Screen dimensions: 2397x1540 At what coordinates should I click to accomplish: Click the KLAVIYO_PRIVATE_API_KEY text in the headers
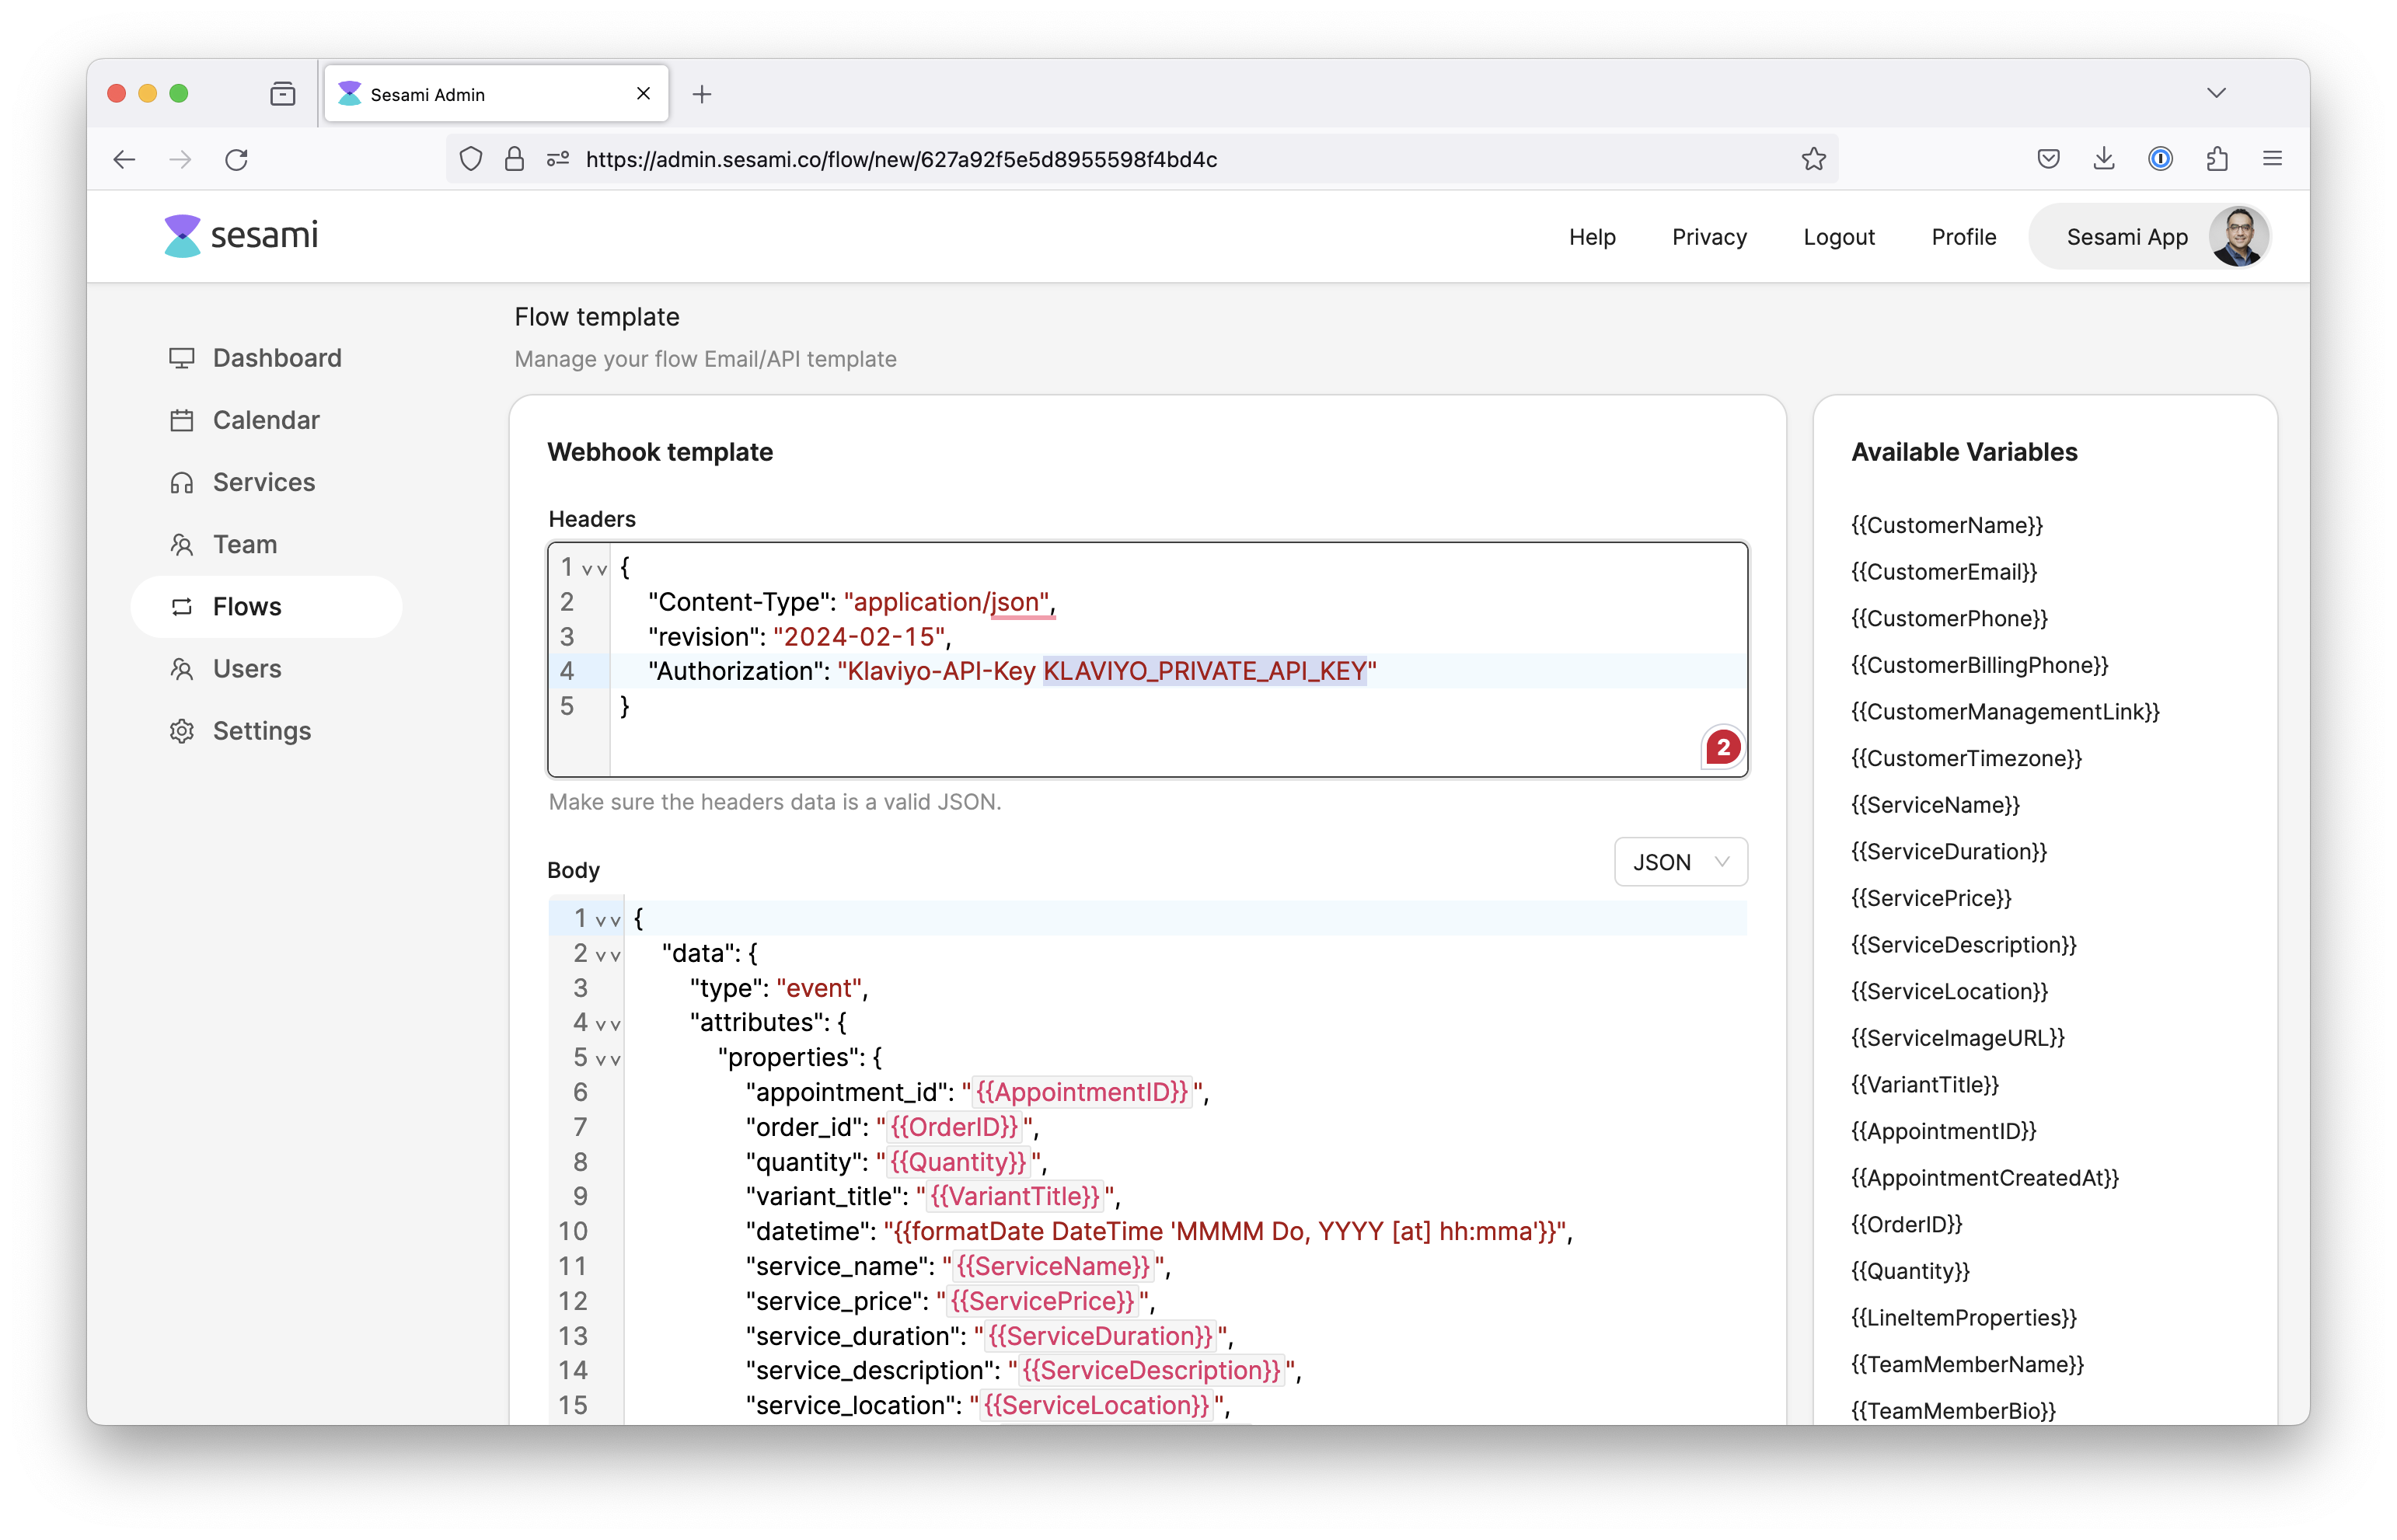pos(1204,671)
